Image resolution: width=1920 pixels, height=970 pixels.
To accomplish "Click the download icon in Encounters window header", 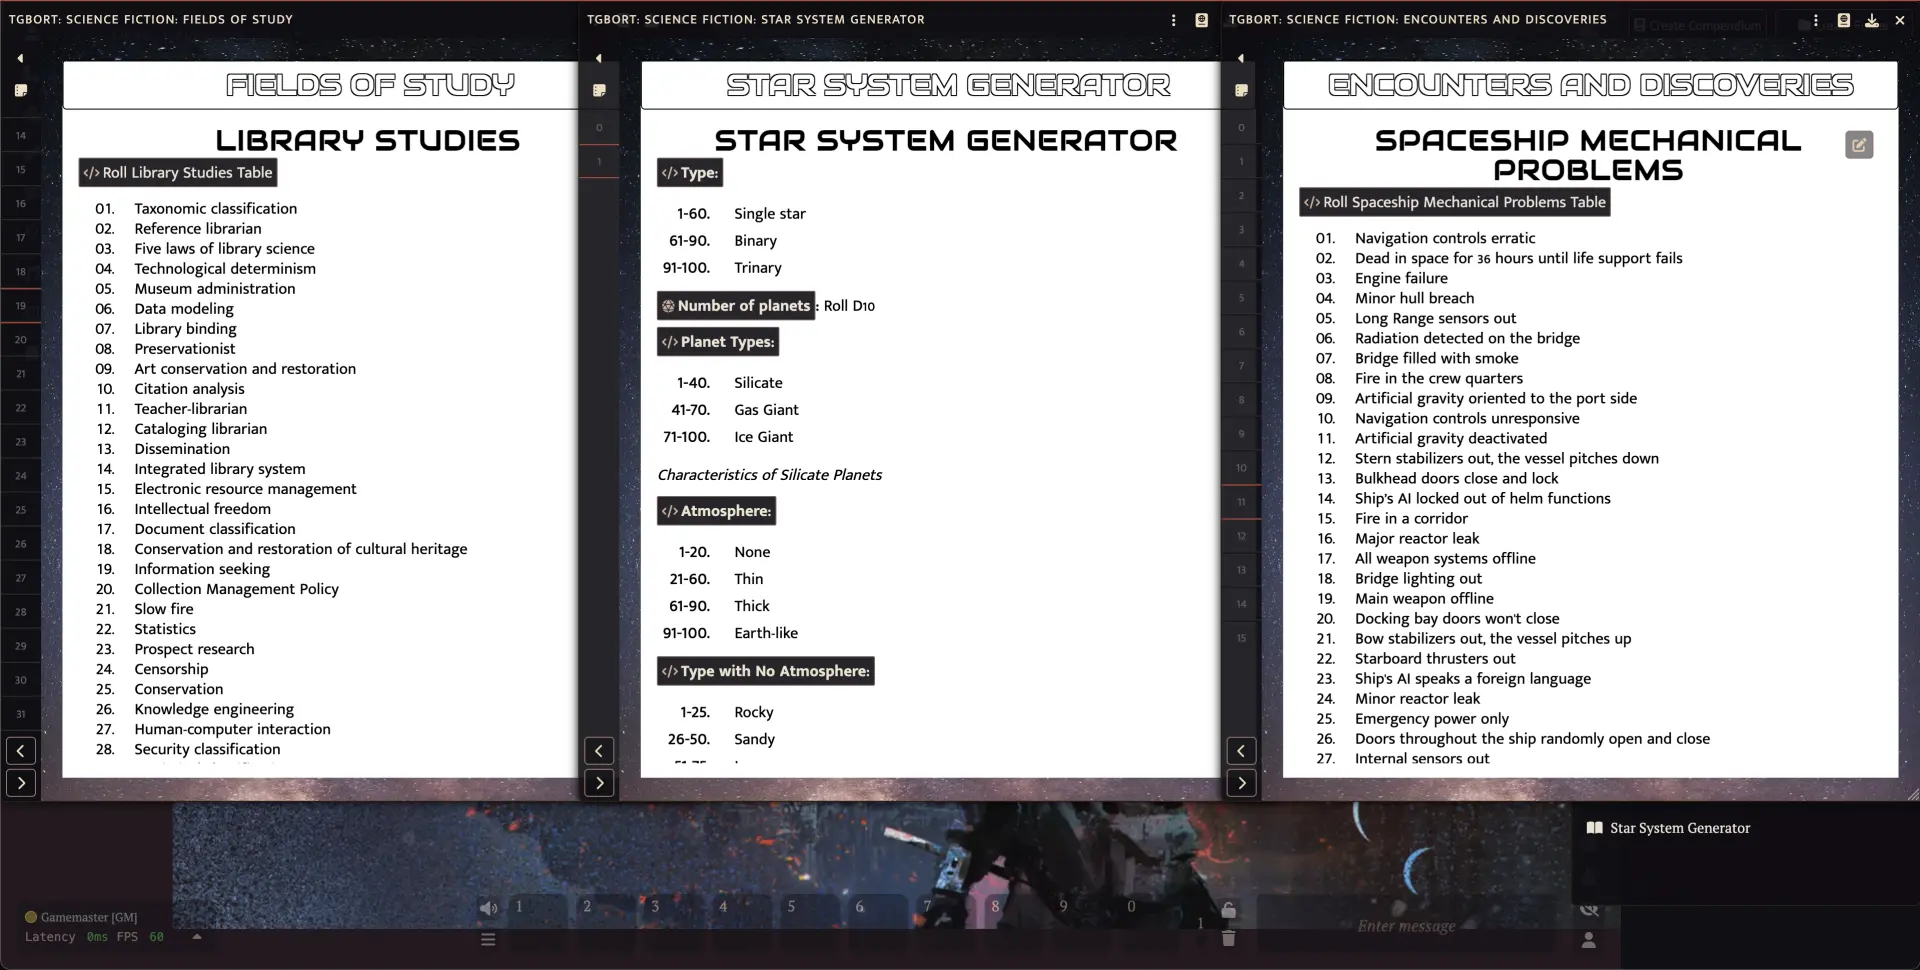I will (1871, 20).
